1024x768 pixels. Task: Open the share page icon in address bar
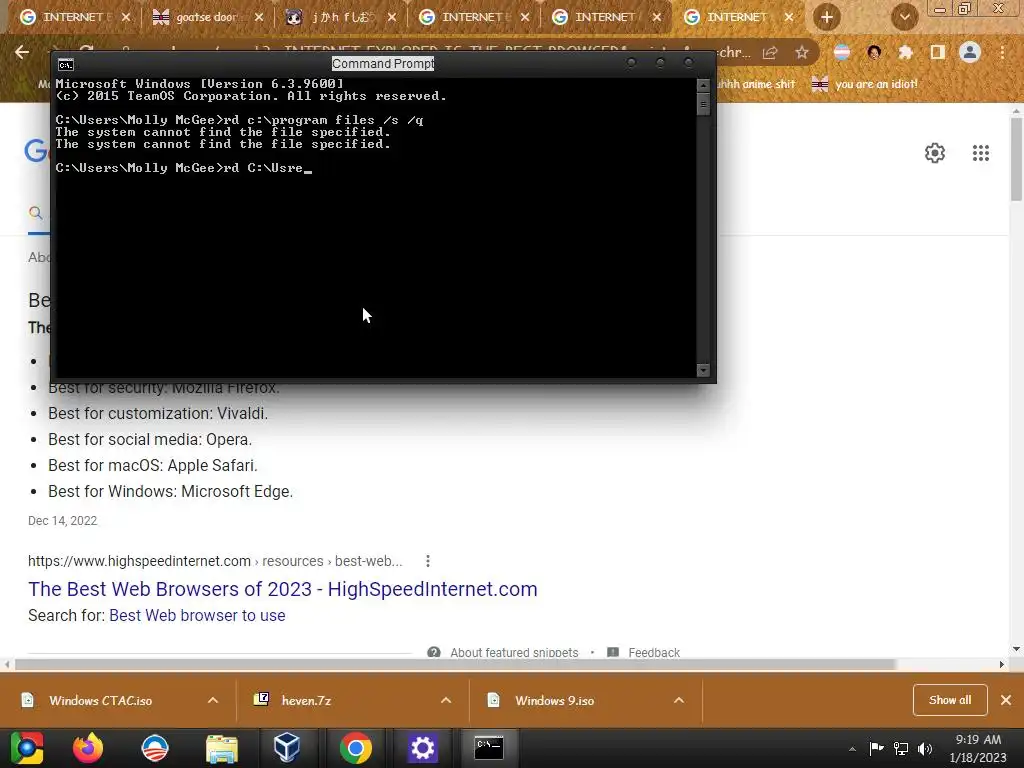(770, 53)
